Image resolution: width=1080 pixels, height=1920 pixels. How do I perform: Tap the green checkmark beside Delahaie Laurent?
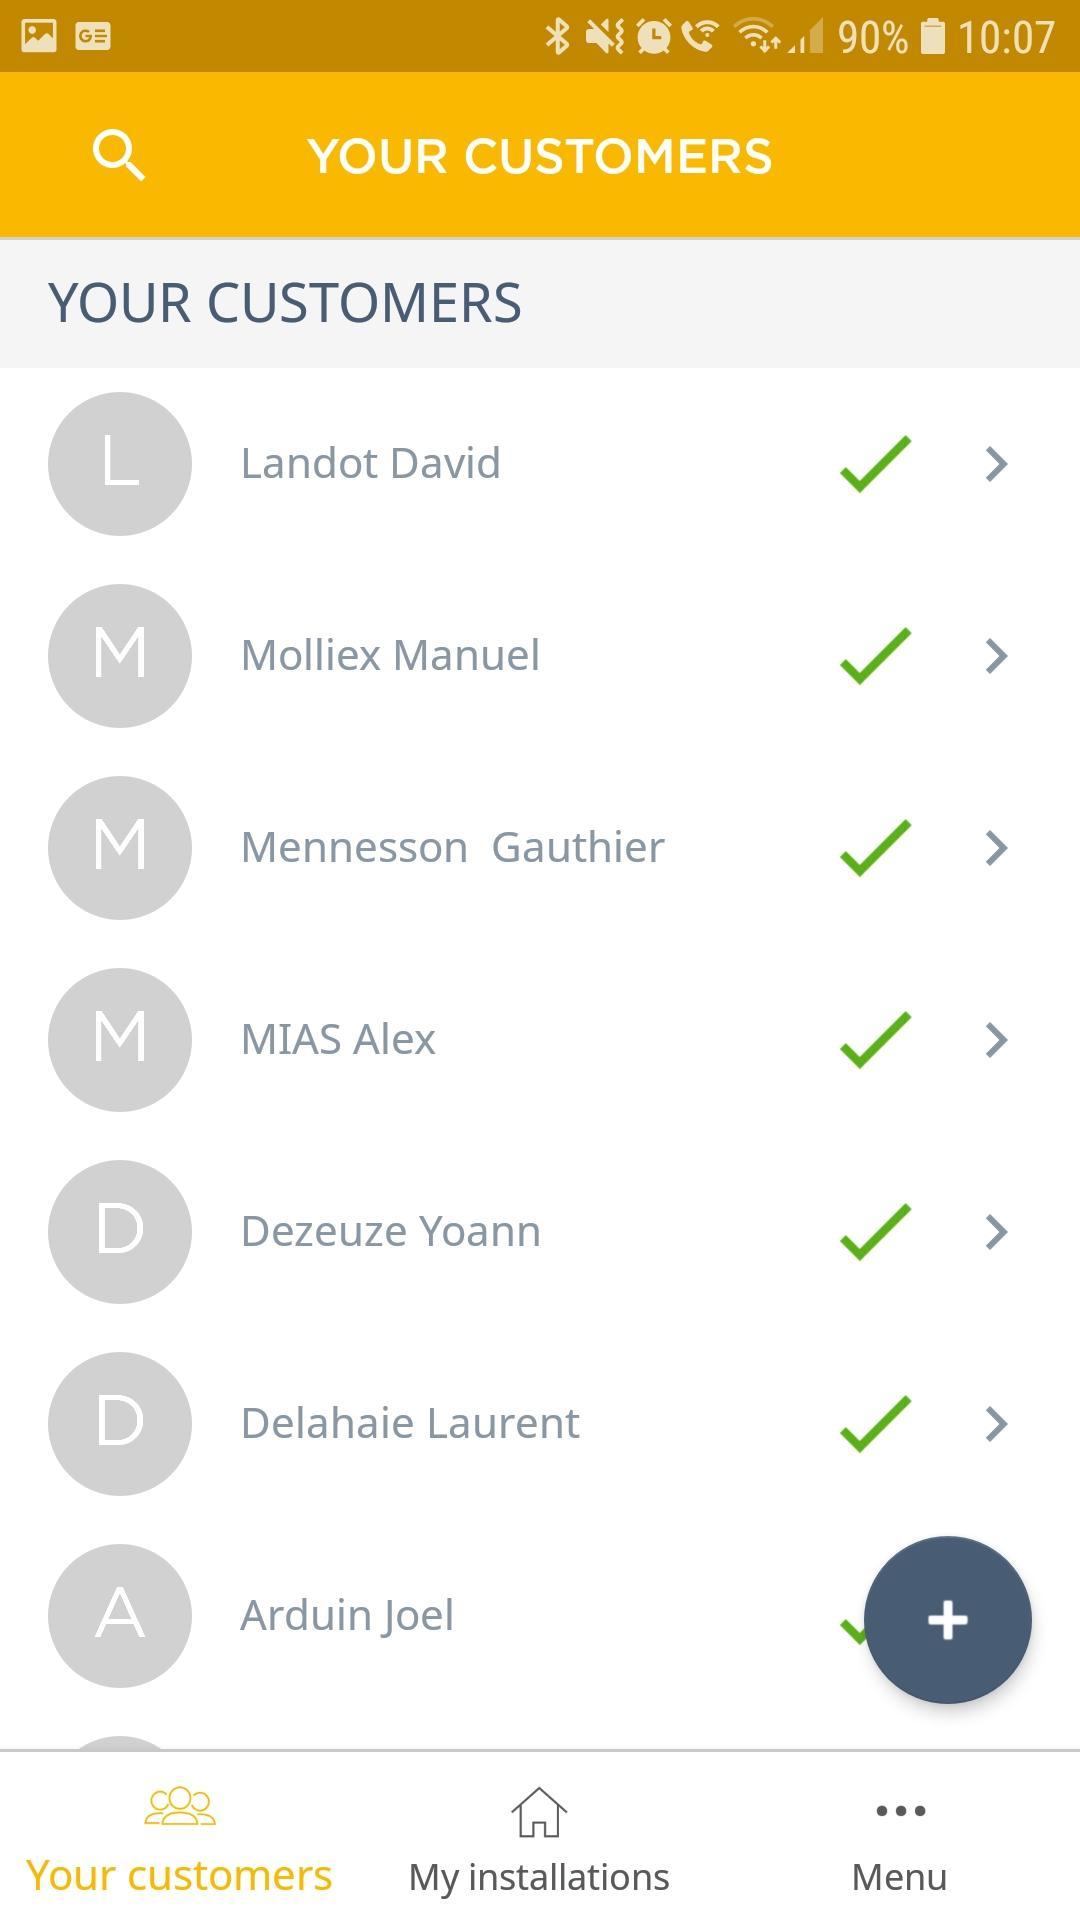(x=876, y=1424)
